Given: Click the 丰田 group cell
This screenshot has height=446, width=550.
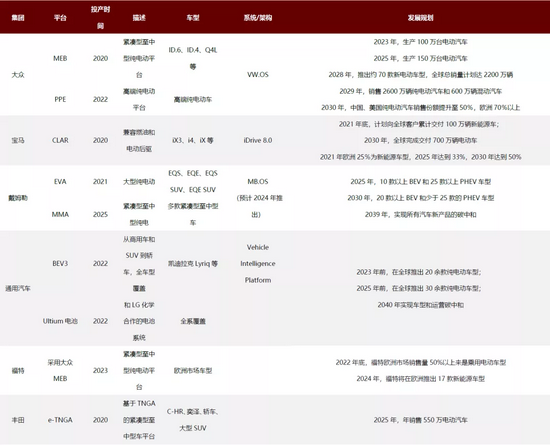Looking at the screenshot, I should (18, 420).
